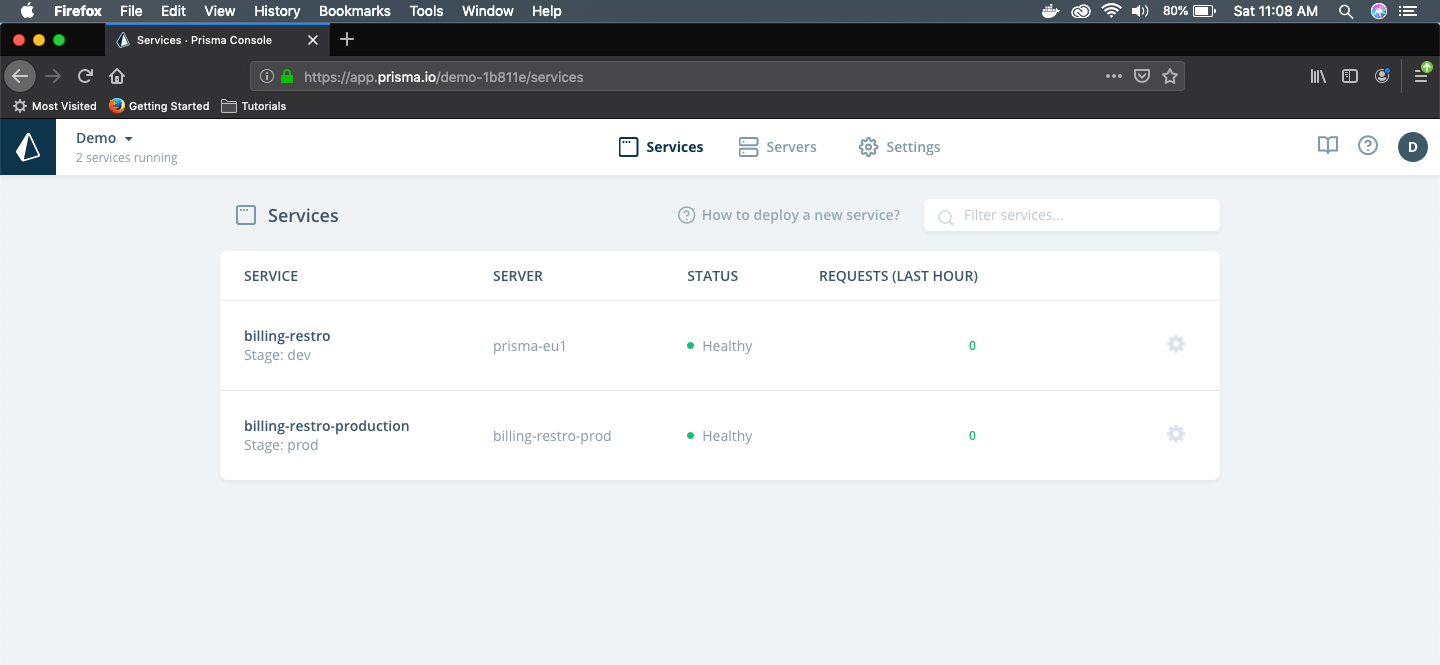Open Tutorials bookmarks folder

pyautogui.click(x=254, y=106)
